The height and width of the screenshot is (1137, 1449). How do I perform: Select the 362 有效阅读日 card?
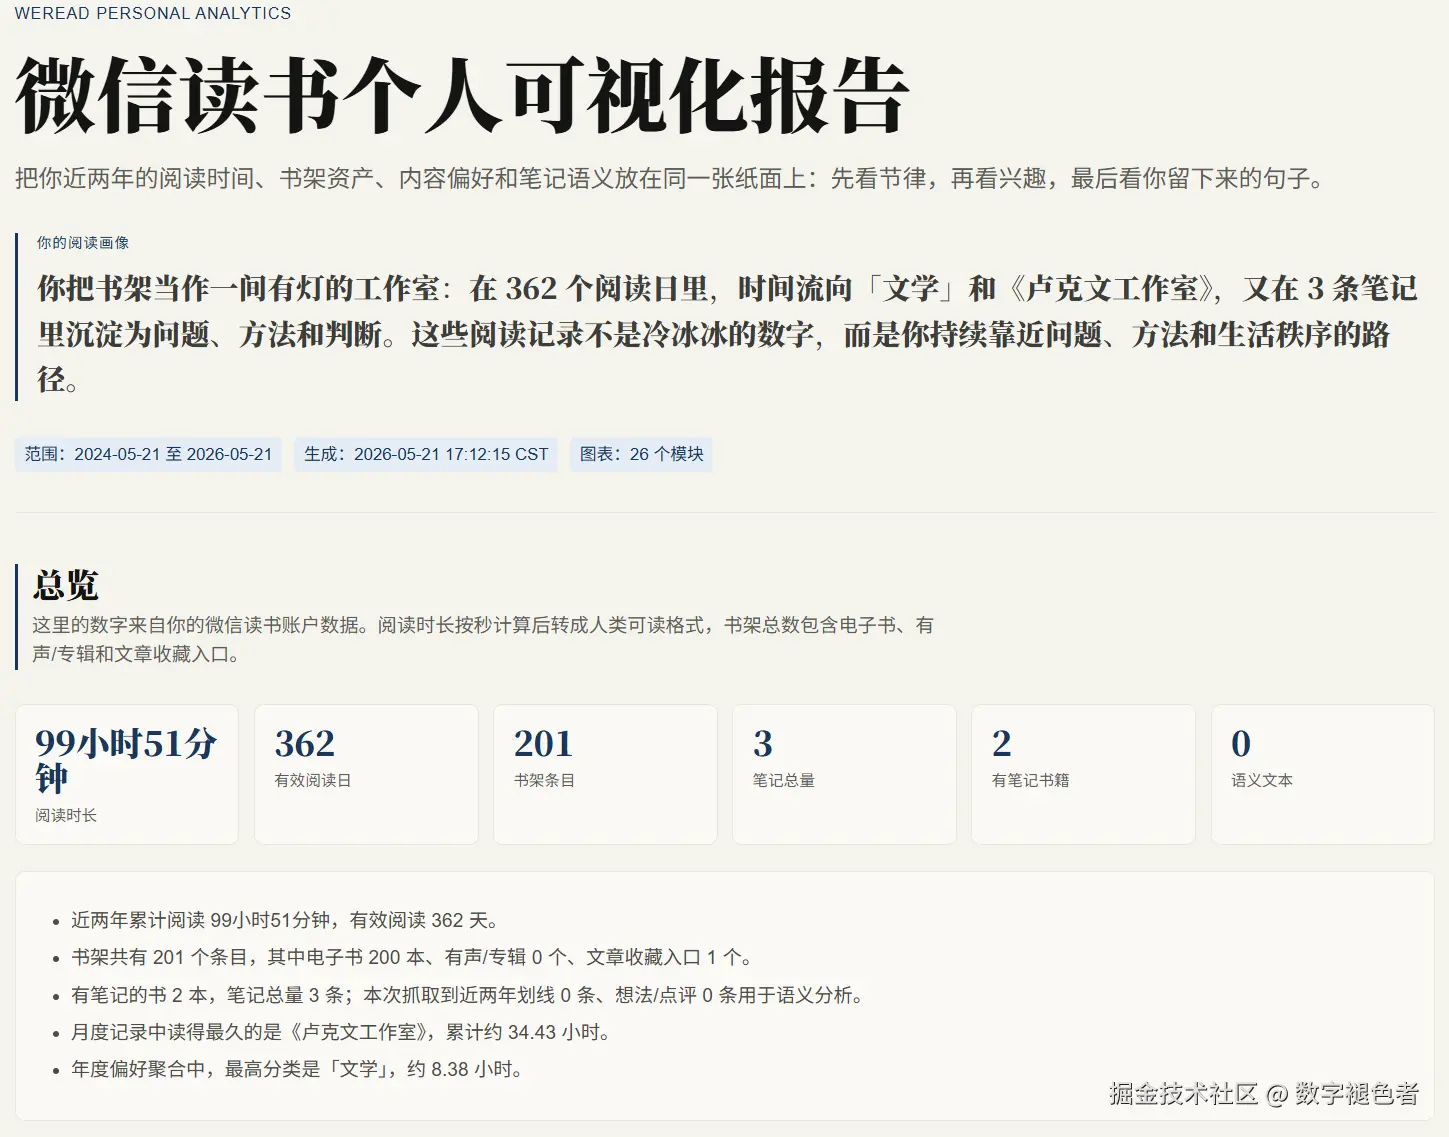(x=366, y=775)
